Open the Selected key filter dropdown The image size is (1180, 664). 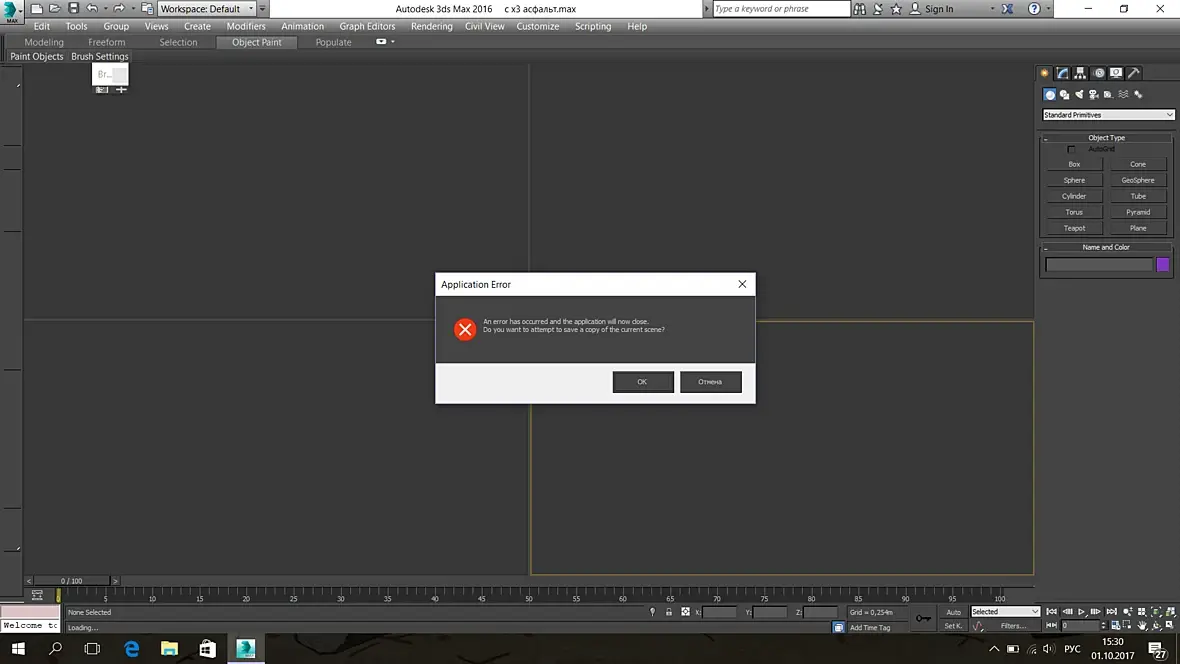[1005, 612]
